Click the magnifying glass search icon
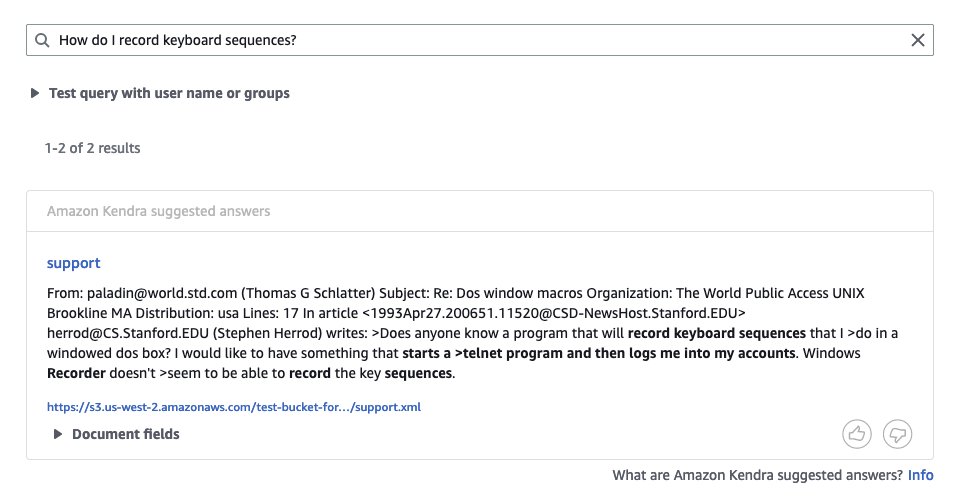967x496 pixels. (42, 41)
